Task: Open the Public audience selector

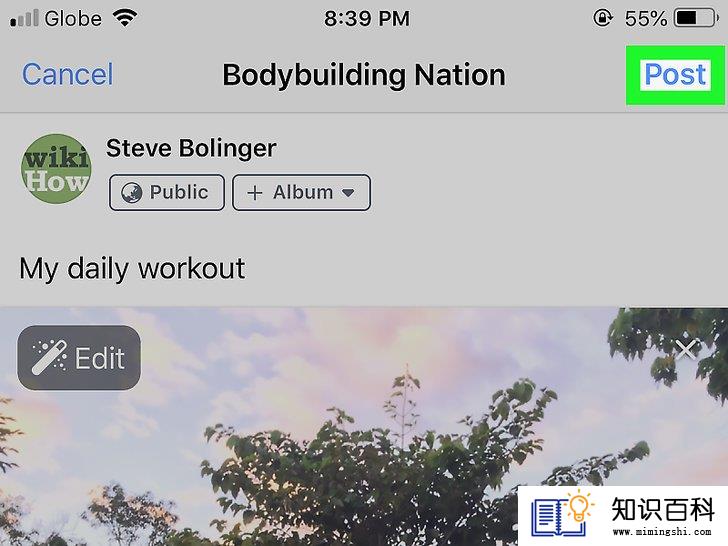Action: pyautogui.click(x=167, y=192)
